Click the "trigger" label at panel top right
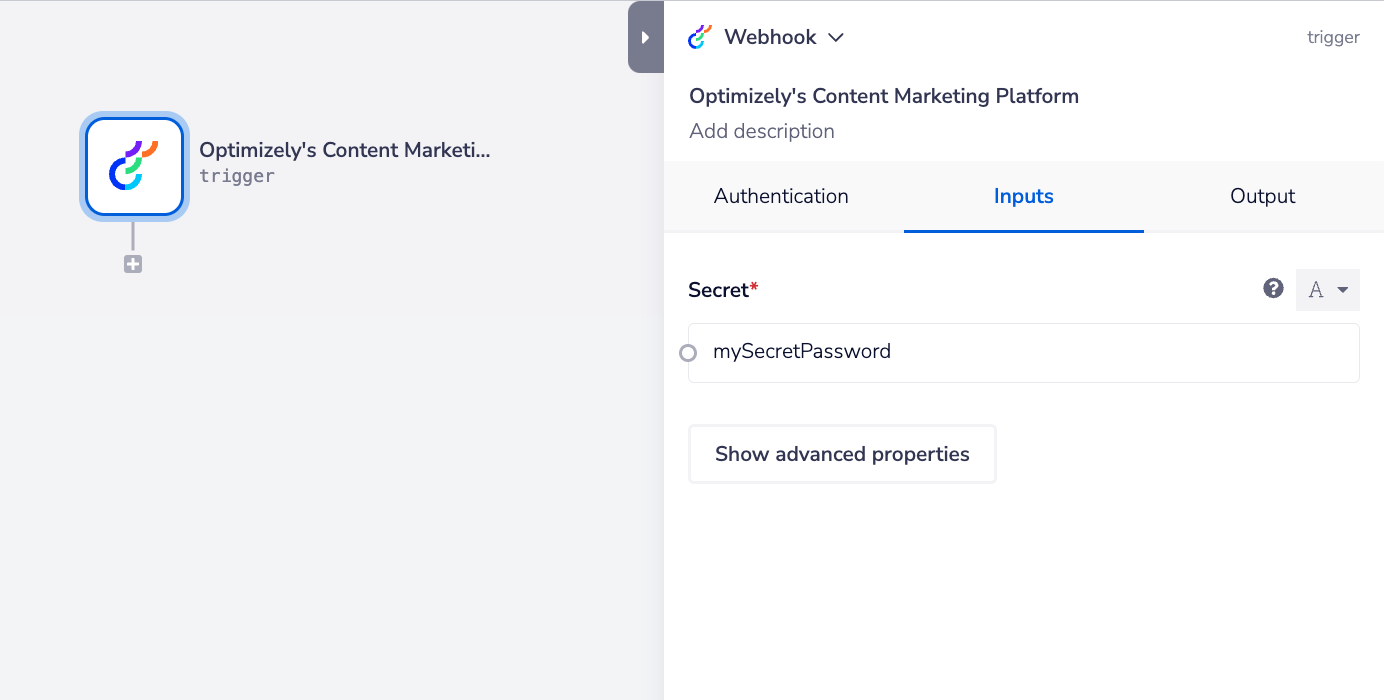1384x700 pixels. tap(1333, 37)
